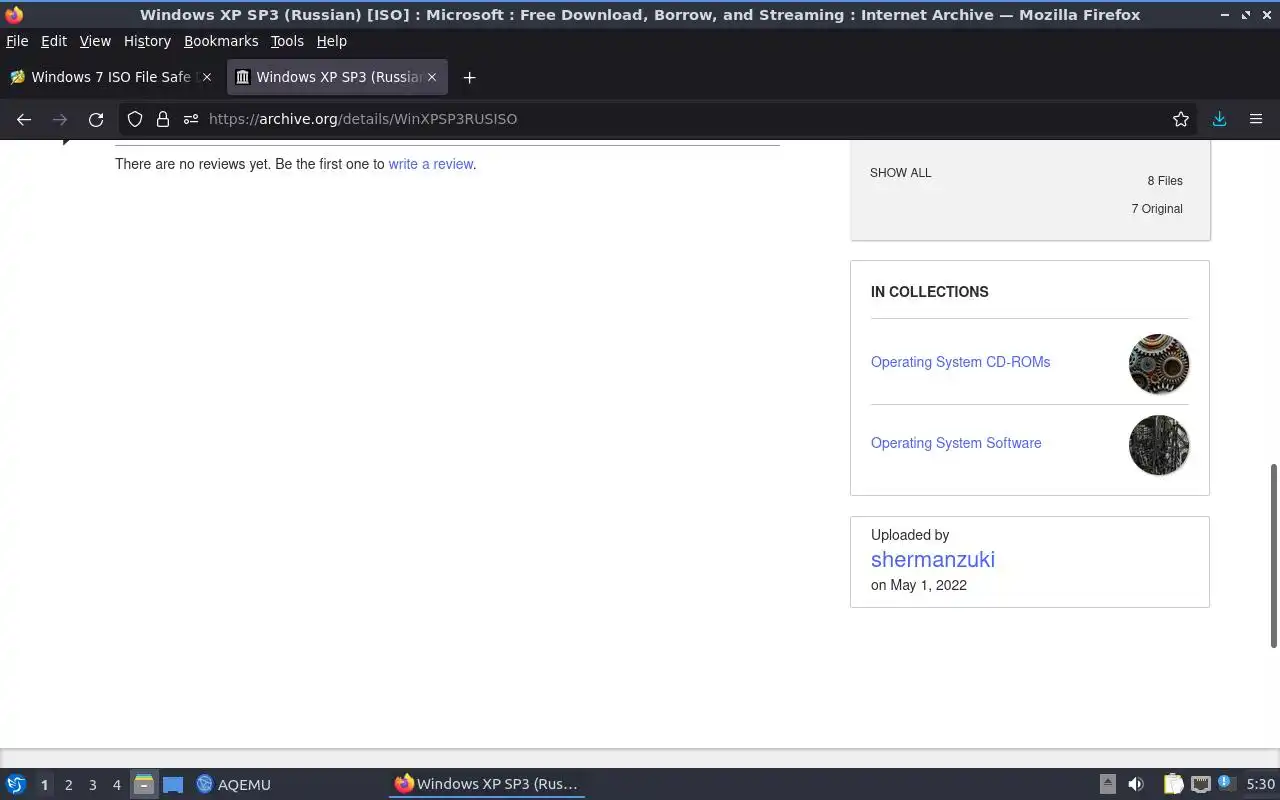Reload the current archive.org page
The image size is (1280, 800).
96,119
